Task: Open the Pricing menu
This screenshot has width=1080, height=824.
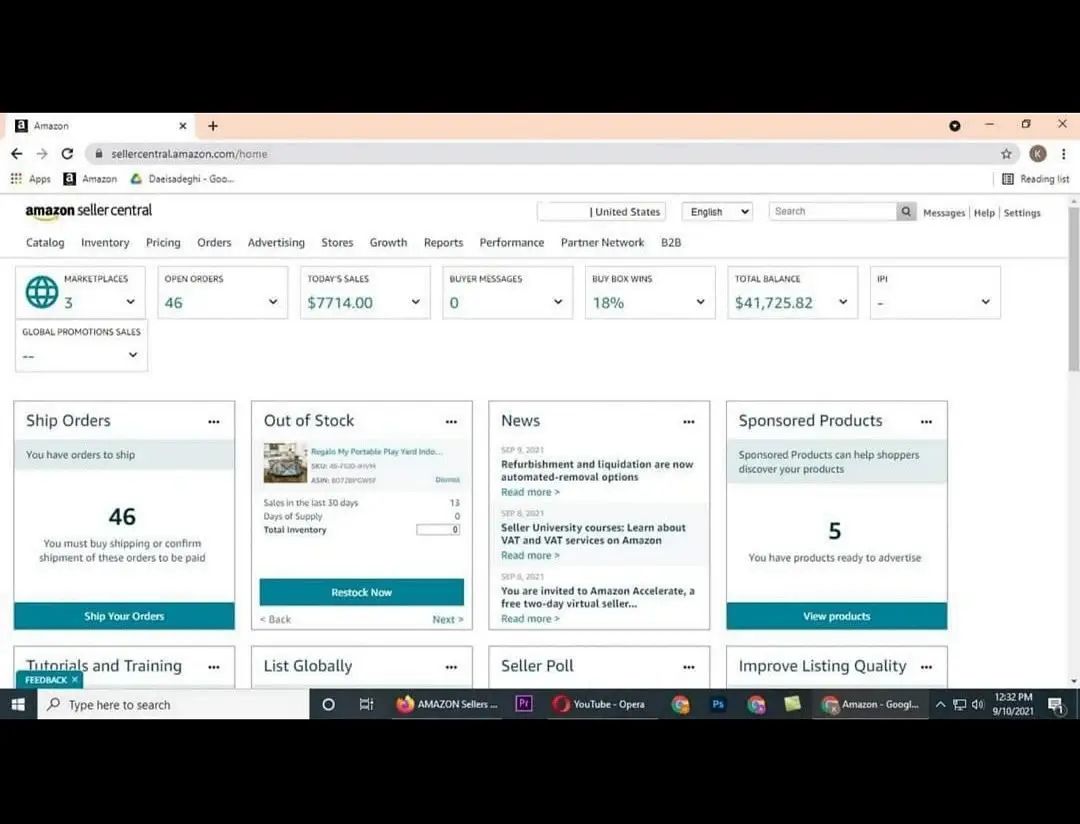Action: click(163, 243)
